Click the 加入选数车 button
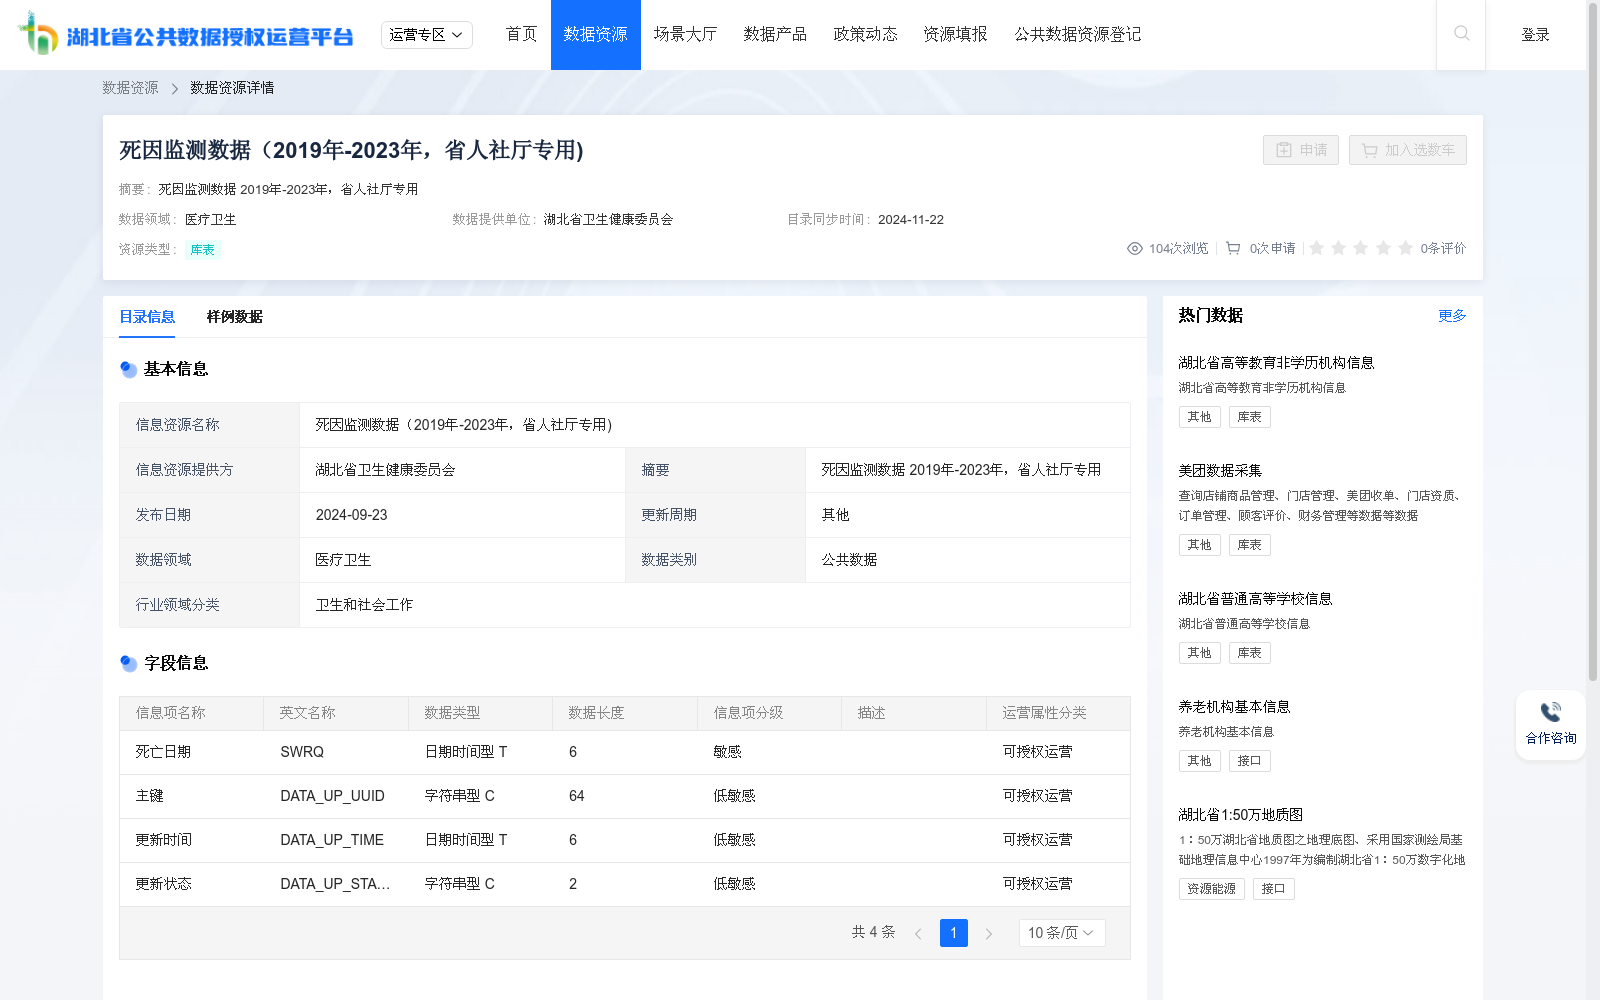 [x=1407, y=150]
